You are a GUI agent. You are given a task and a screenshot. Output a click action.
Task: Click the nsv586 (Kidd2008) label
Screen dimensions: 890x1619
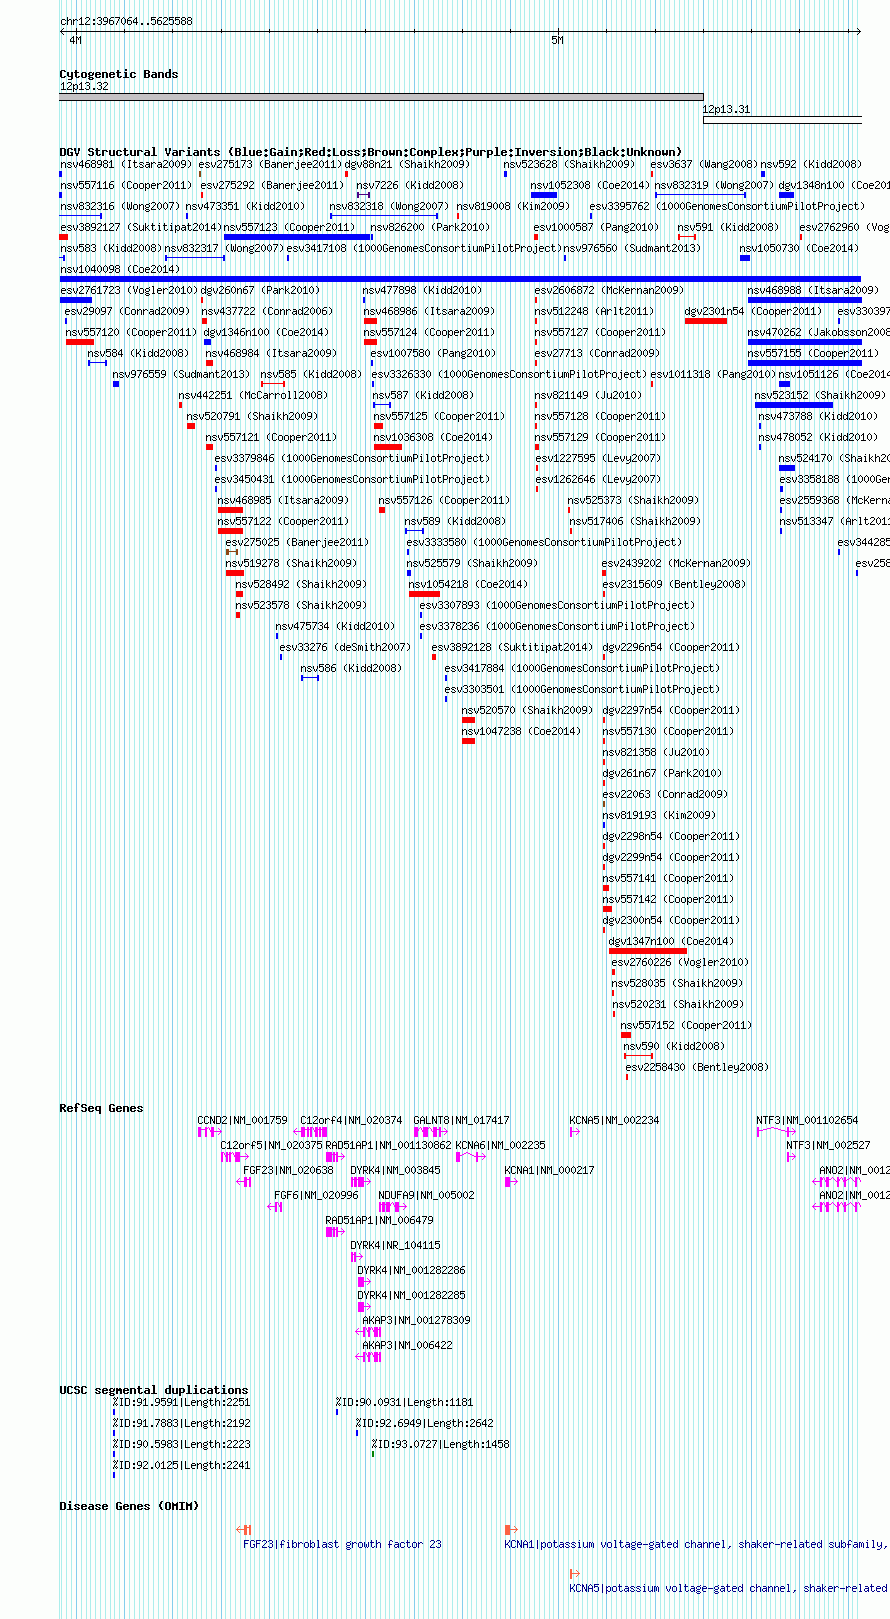tap(351, 668)
